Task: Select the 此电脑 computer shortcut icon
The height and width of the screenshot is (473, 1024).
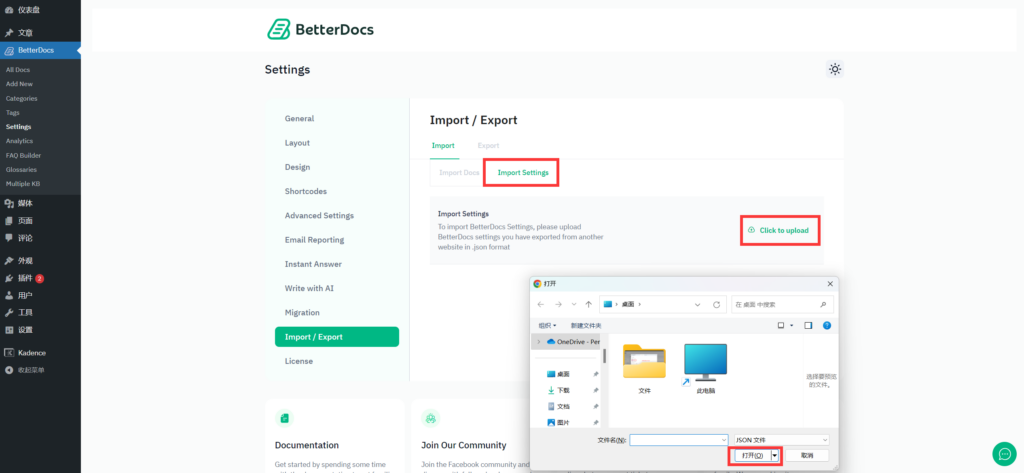Action: click(705, 363)
